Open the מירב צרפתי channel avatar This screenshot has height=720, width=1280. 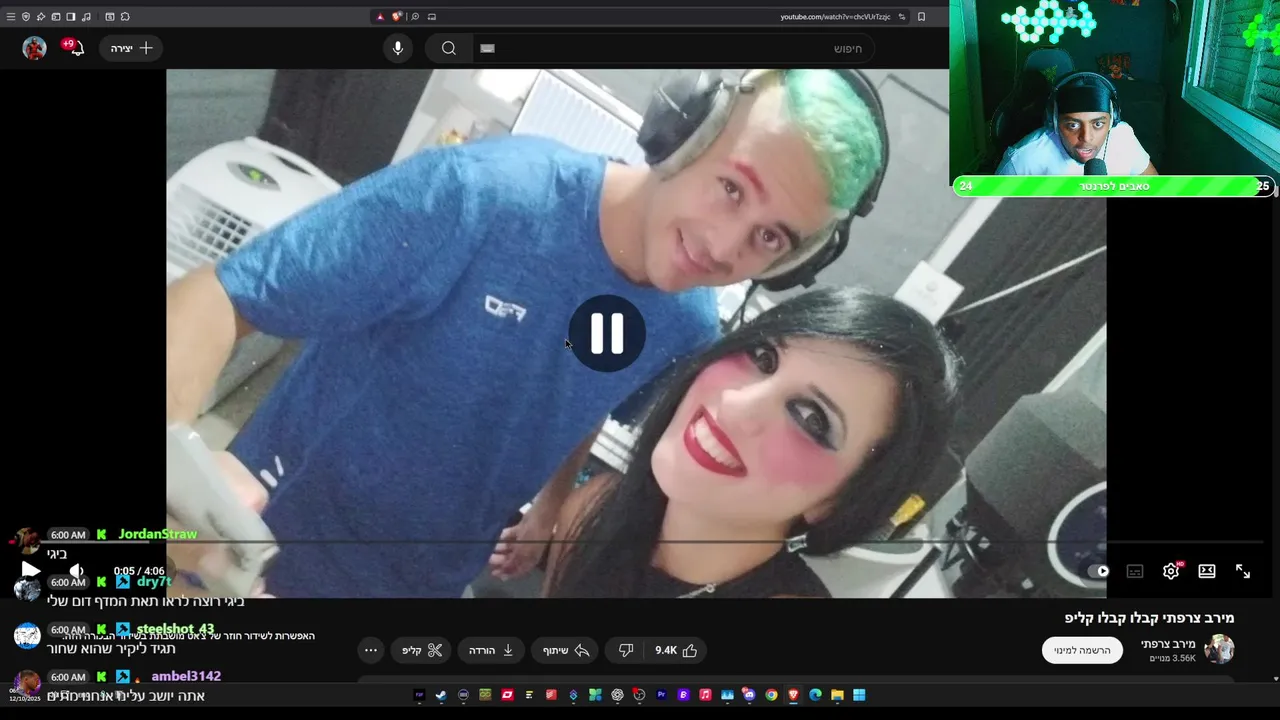pos(1219,649)
